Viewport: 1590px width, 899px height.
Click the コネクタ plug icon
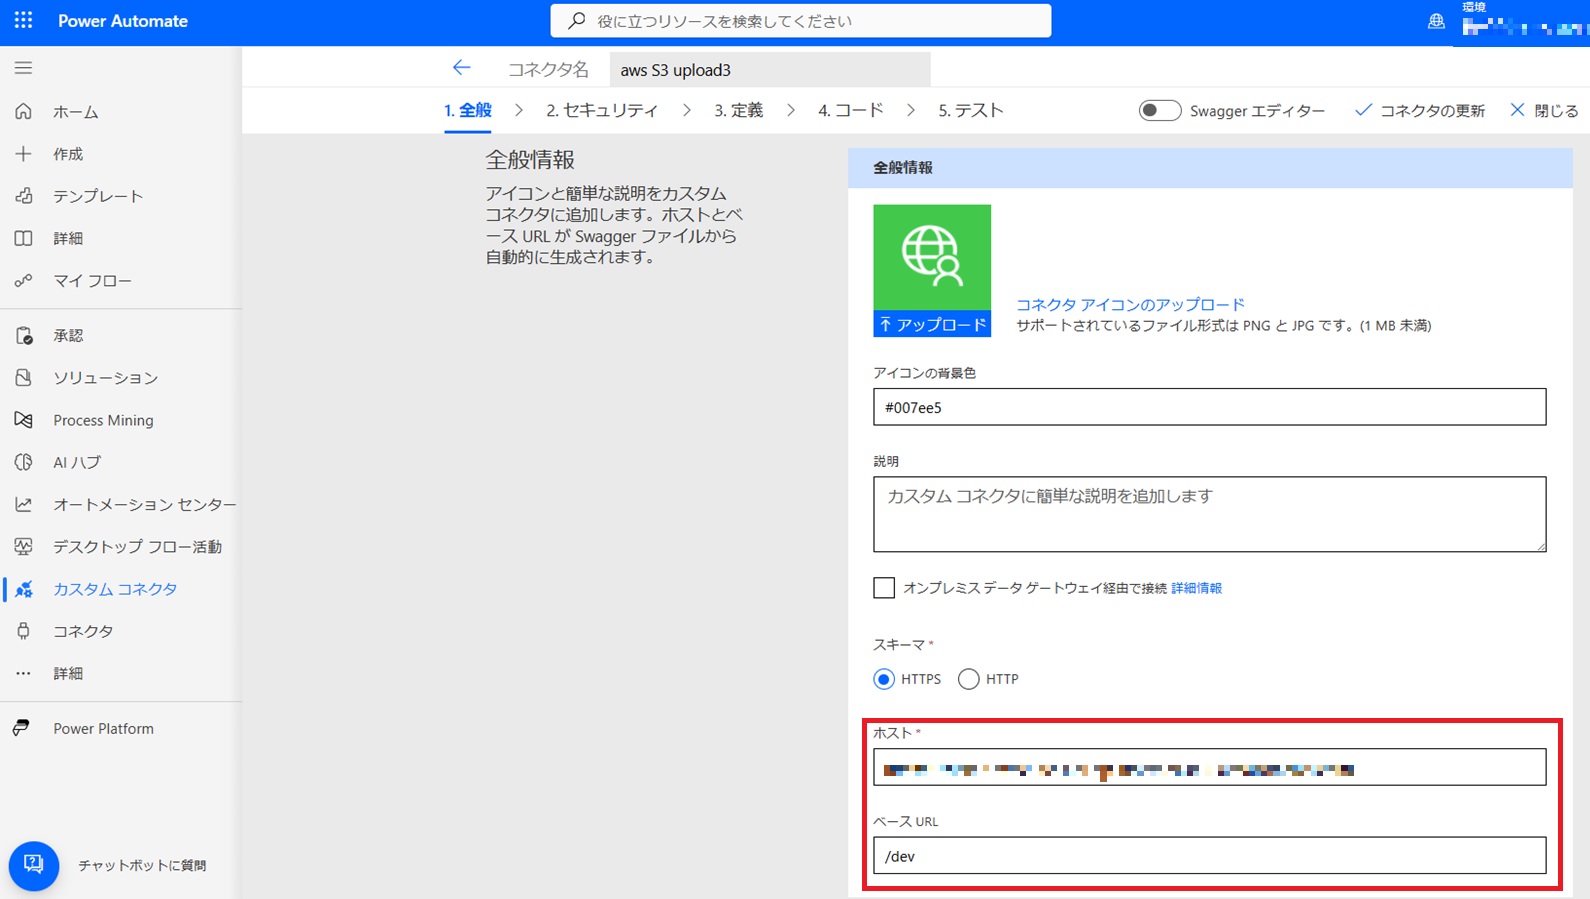(23, 631)
